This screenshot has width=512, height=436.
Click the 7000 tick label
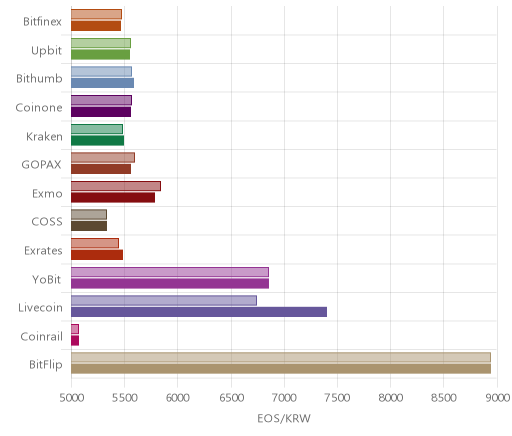(x=284, y=398)
